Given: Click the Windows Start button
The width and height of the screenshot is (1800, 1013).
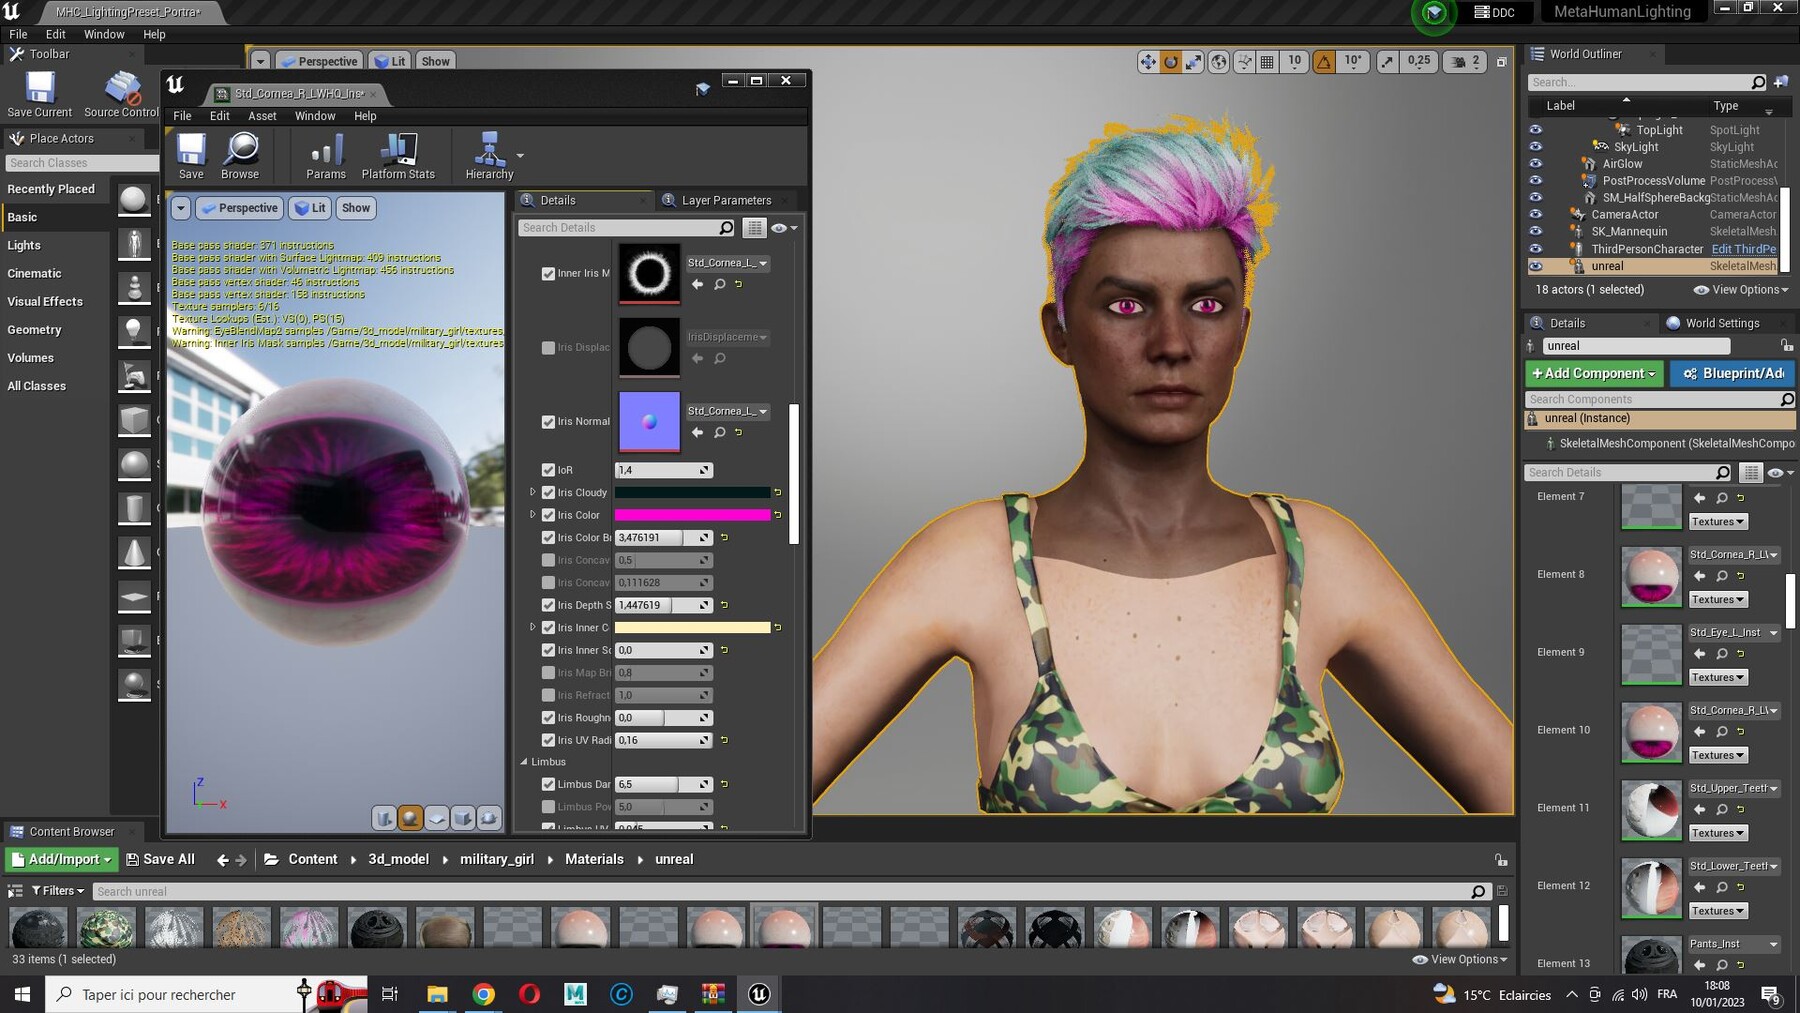Looking at the screenshot, I should tap(22, 994).
